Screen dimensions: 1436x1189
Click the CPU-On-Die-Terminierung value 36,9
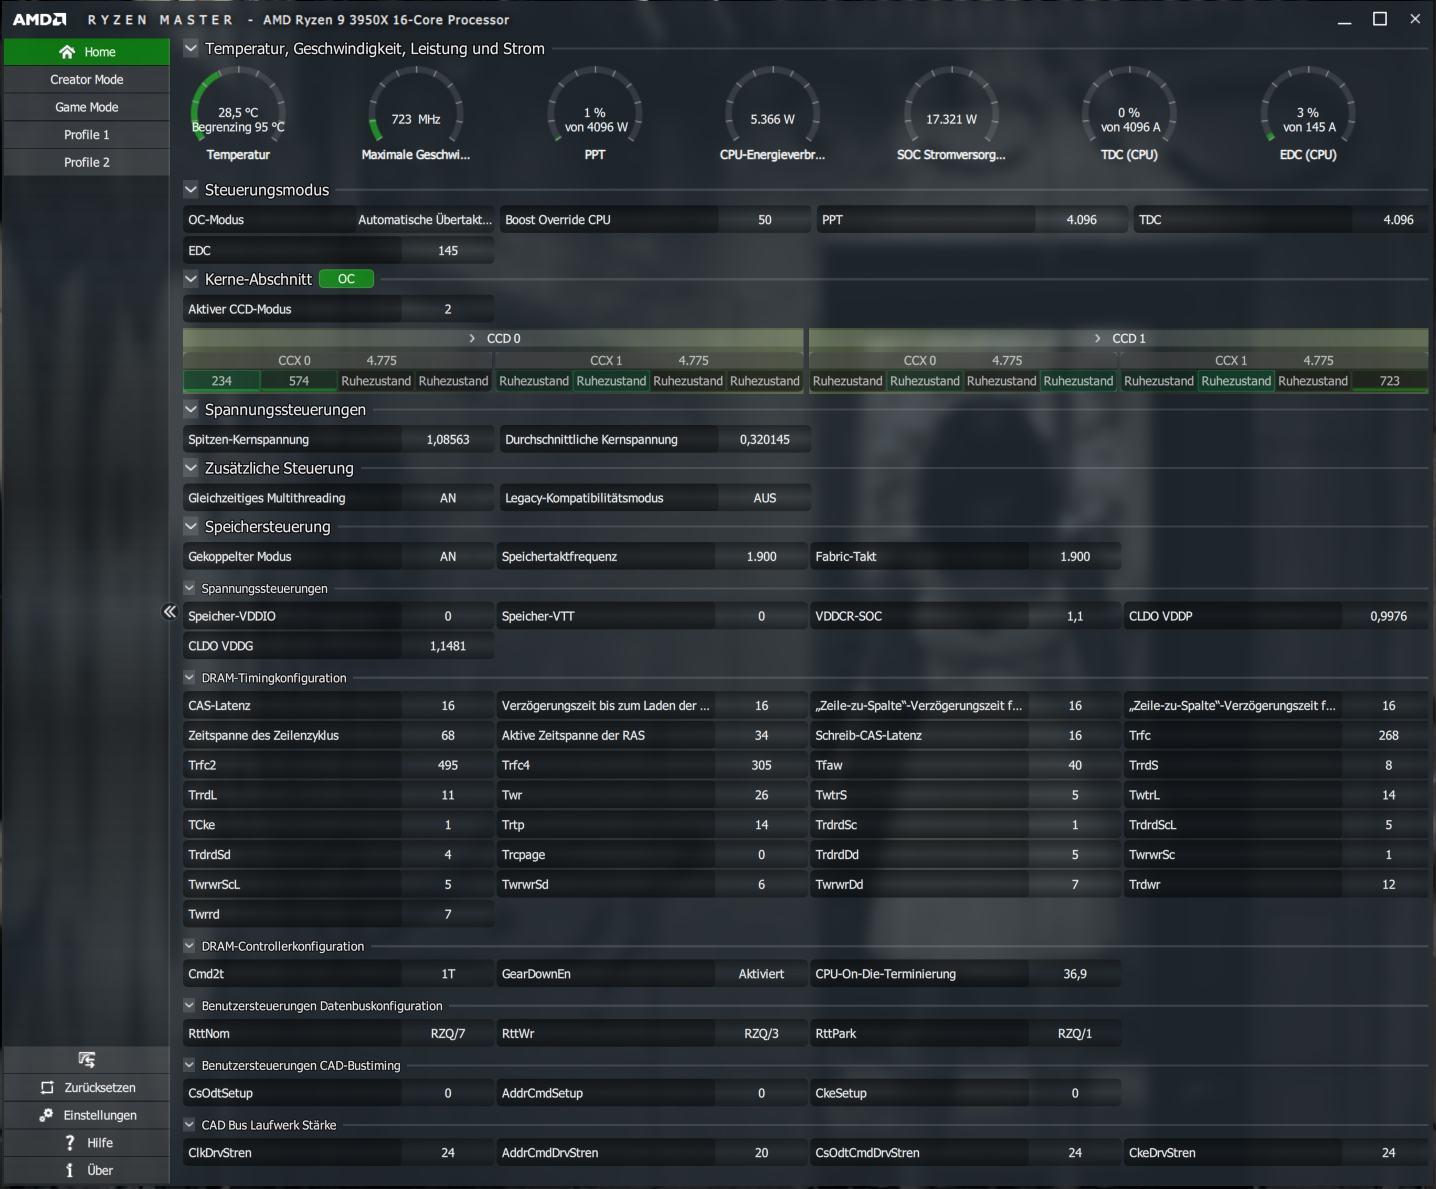click(1075, 974)
